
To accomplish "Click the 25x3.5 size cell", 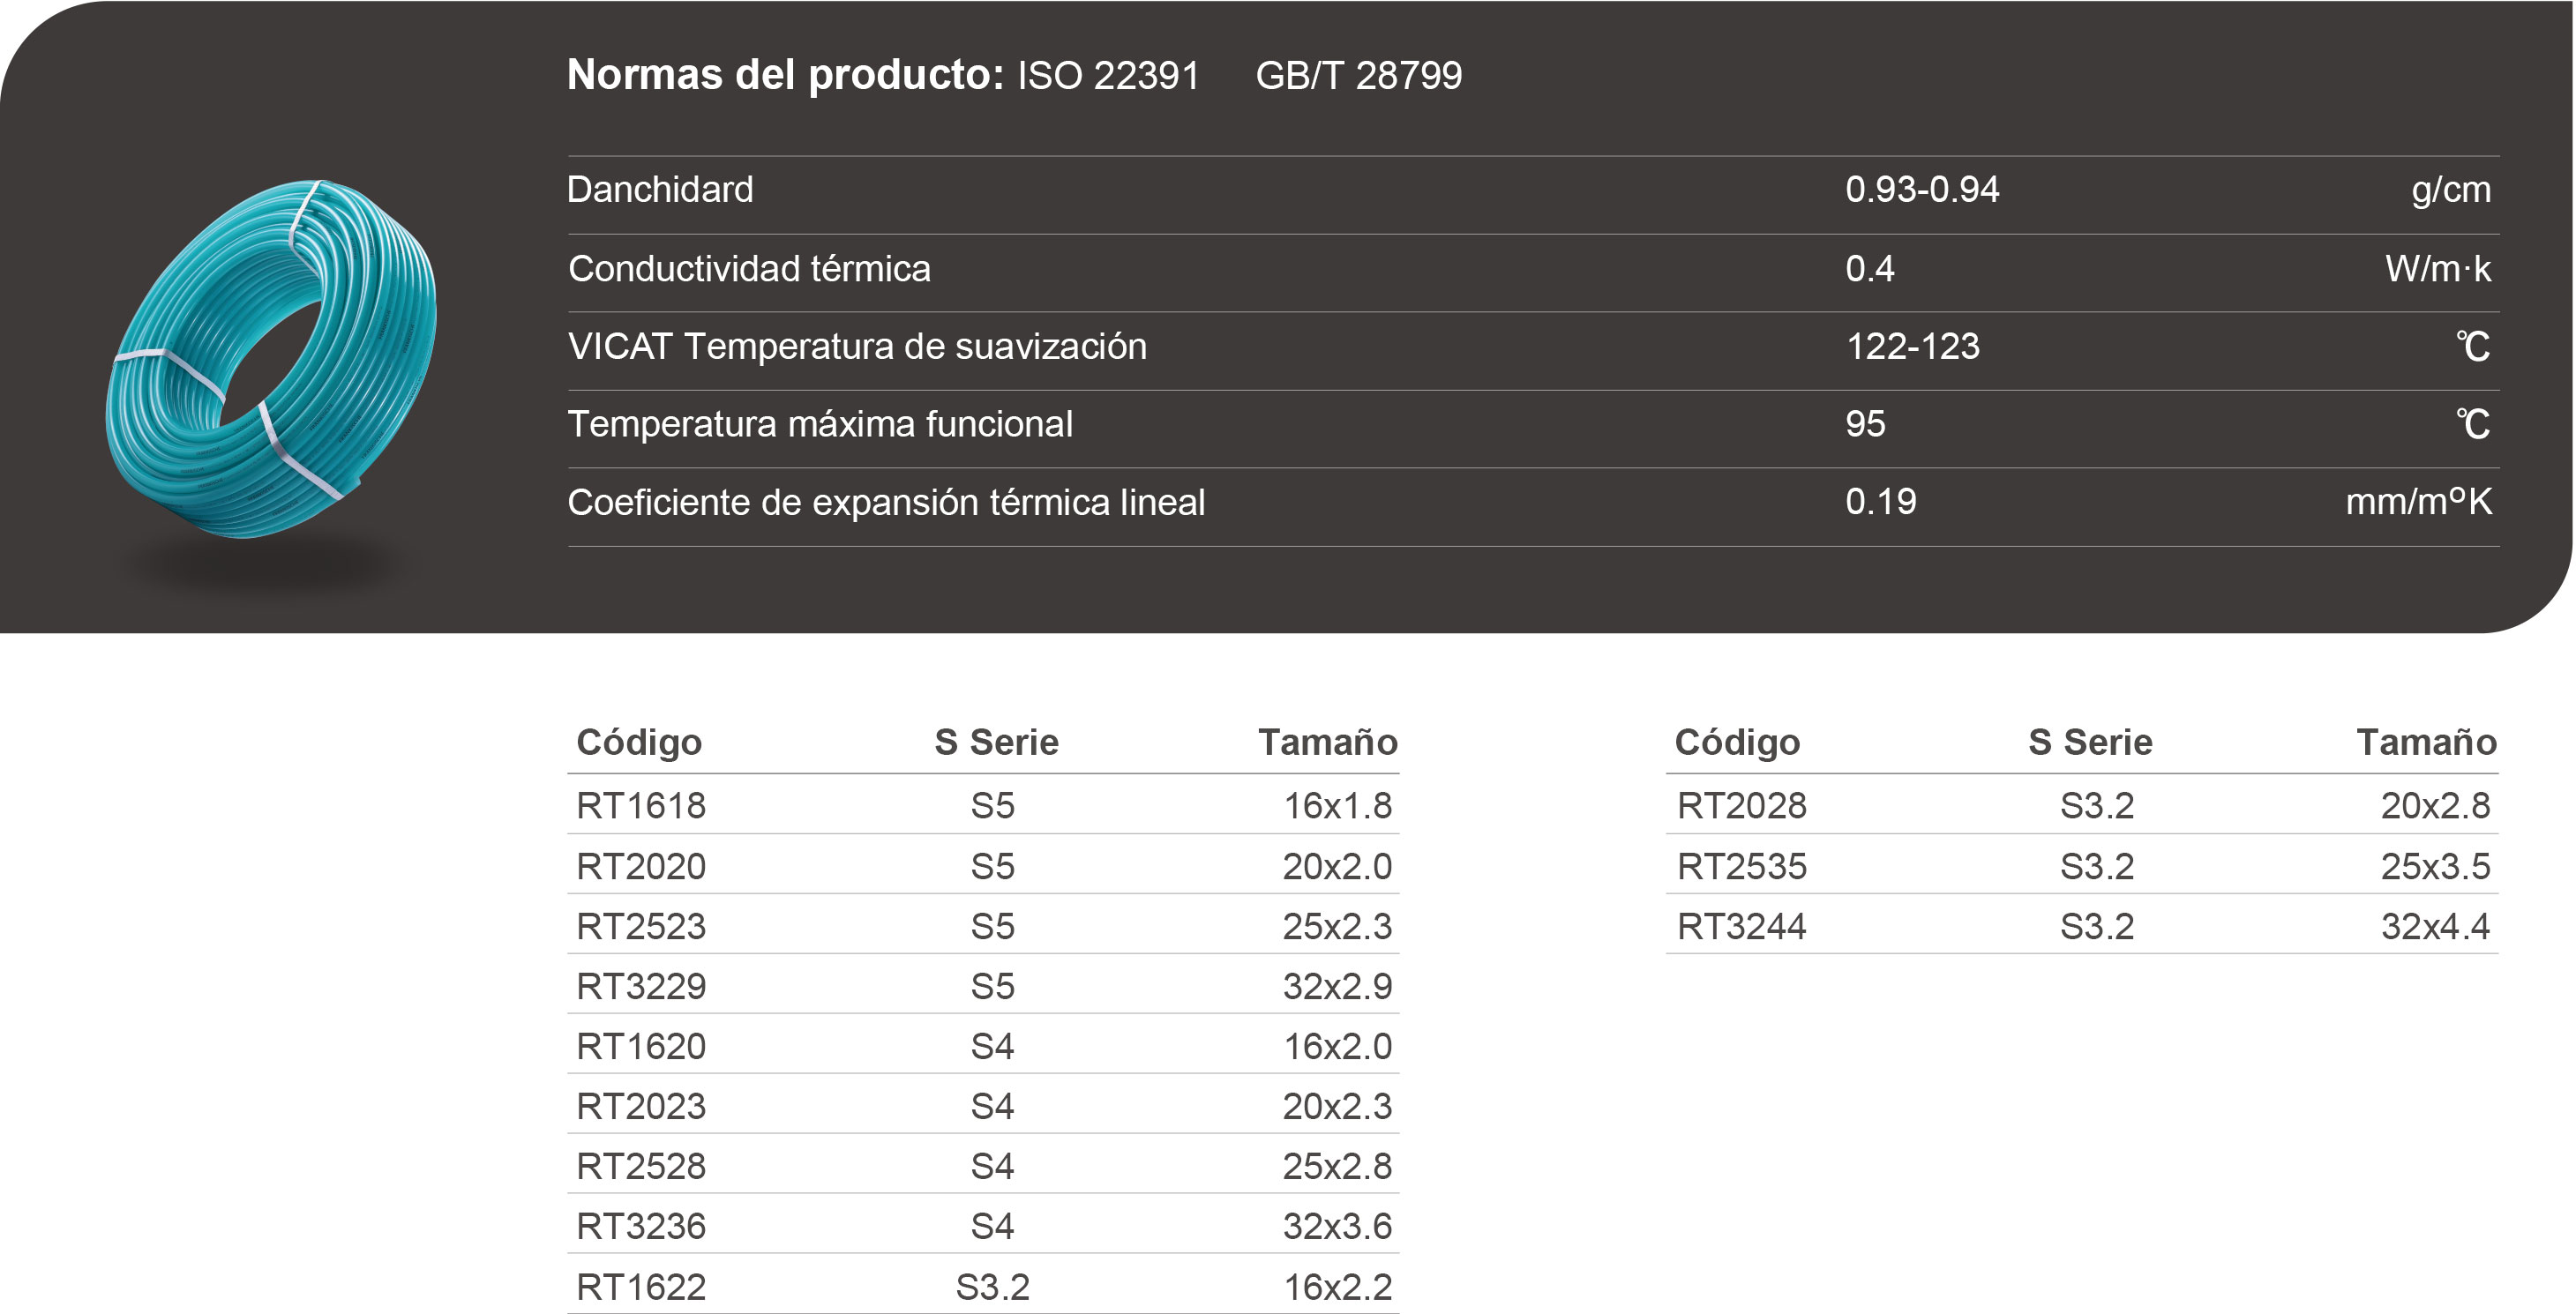I will [2435, 866].
